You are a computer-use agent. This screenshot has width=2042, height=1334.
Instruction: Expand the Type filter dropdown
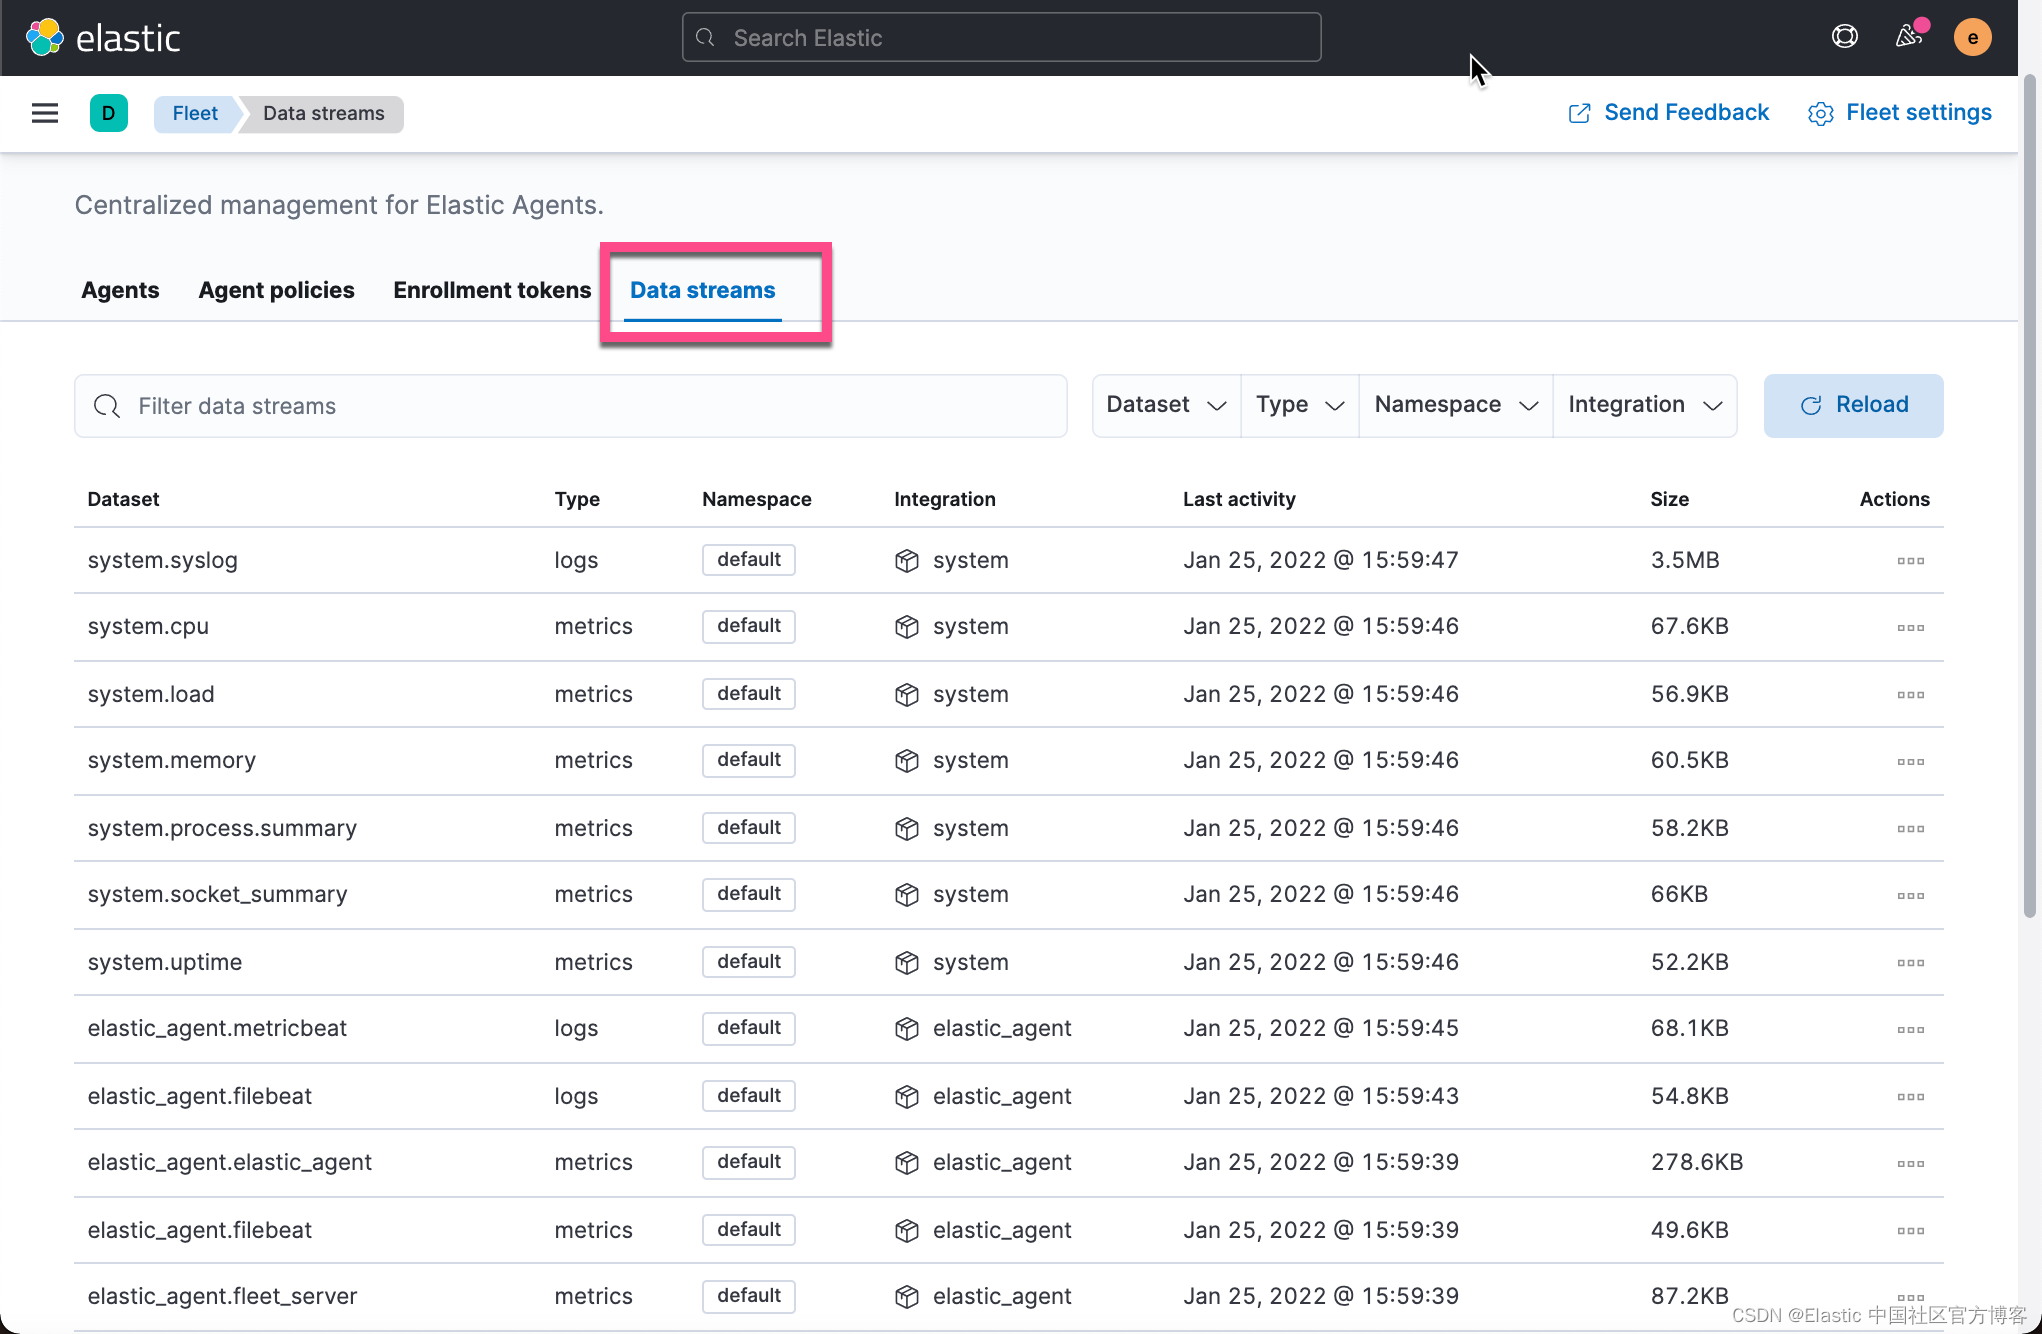point(1299,405)
